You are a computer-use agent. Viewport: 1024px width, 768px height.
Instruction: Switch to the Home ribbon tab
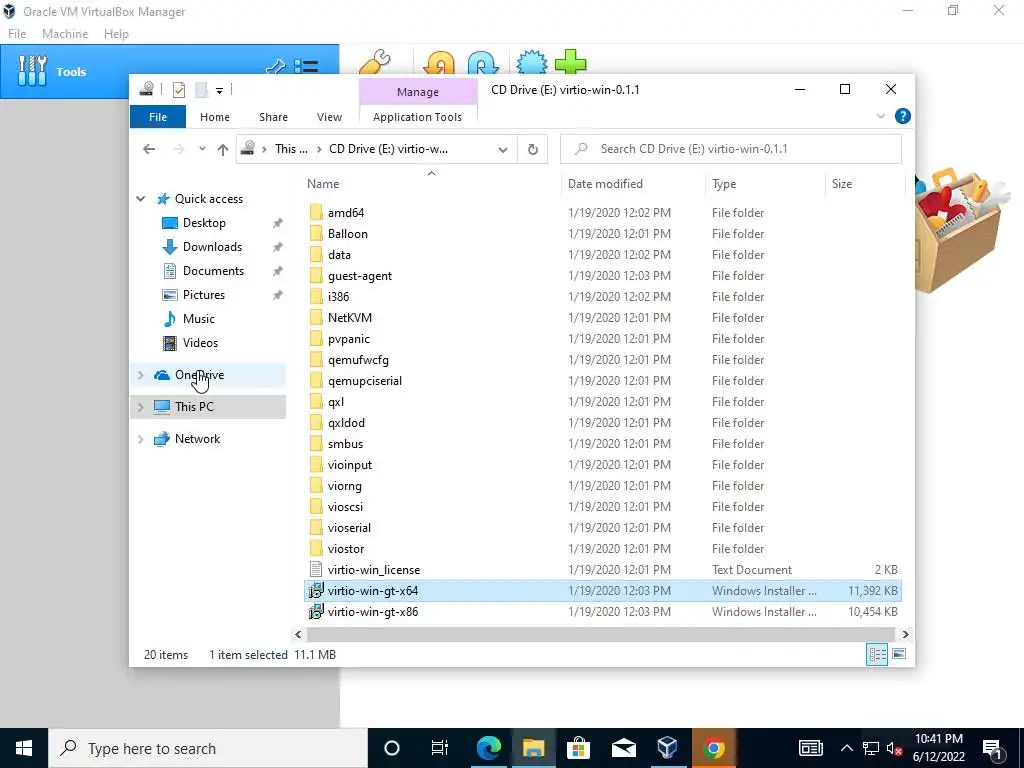215,117
